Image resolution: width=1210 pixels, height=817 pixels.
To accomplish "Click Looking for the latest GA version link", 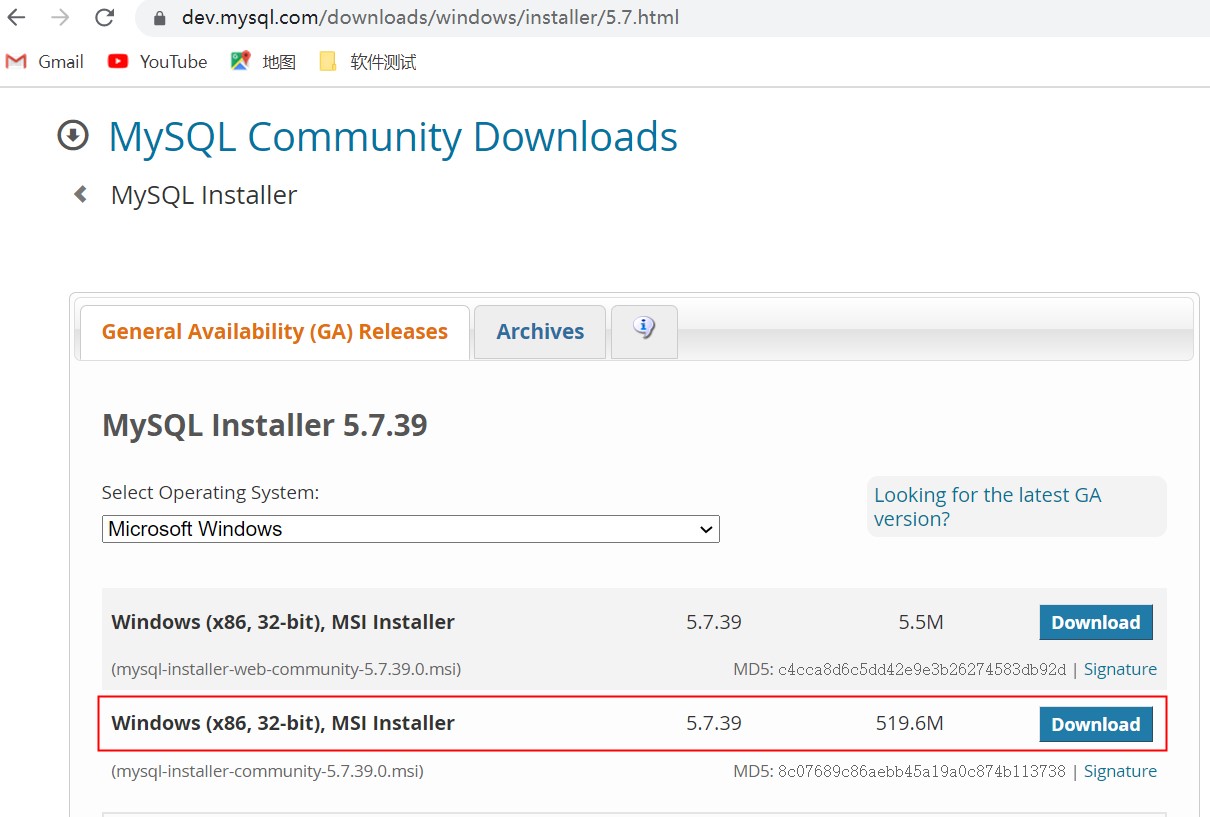I will coord(987,507).
